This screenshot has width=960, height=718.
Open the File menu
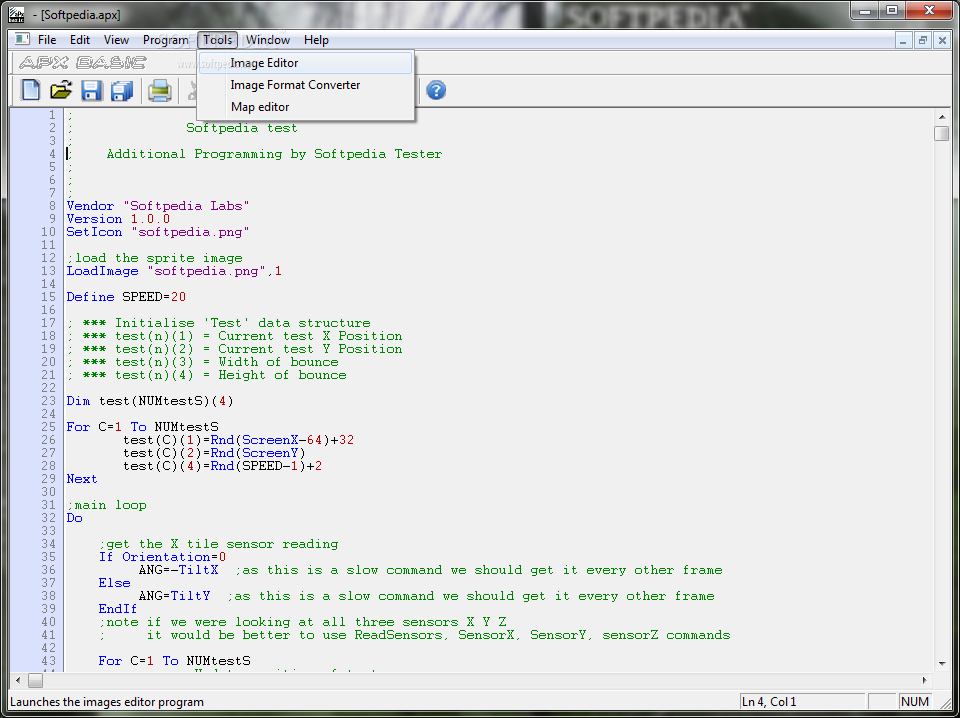[x=47, y=40]
